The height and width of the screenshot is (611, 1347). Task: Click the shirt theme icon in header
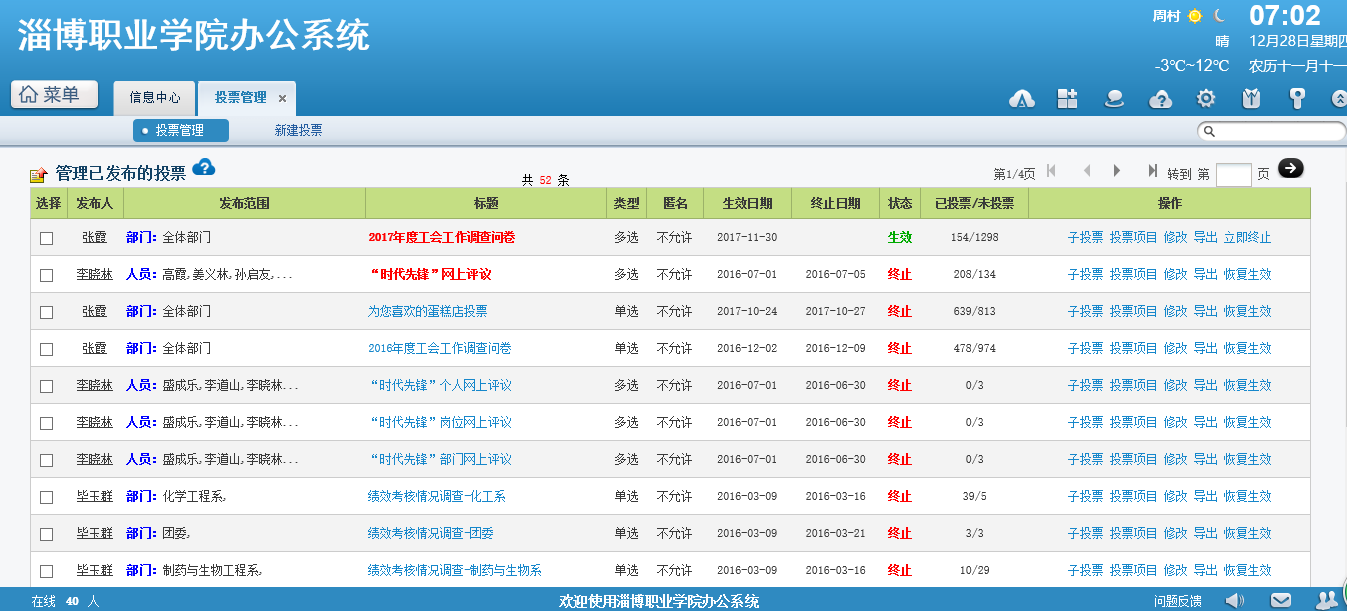pos(1251,98)
